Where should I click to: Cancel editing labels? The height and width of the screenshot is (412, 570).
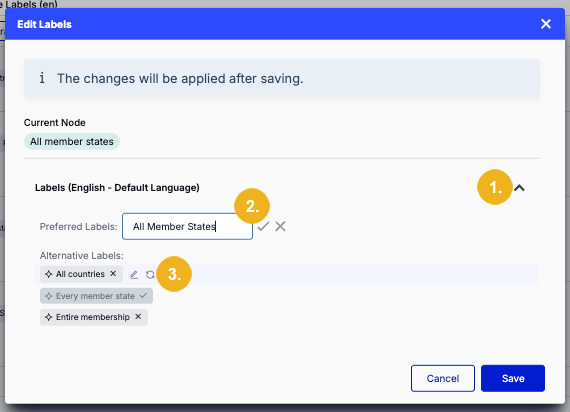pyautogui.click(x=443, y=378)
